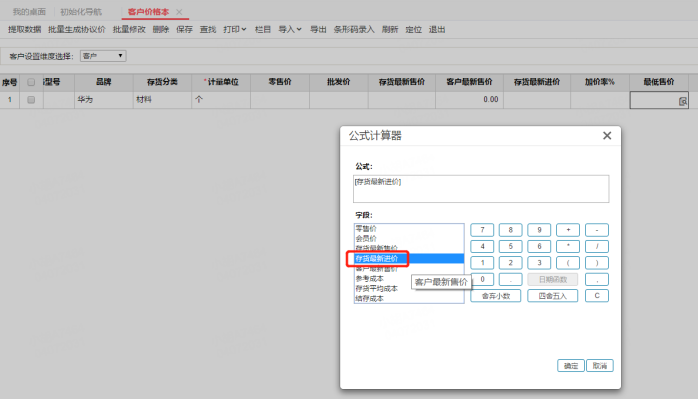Click the C clear key

(x=597, y=295)
